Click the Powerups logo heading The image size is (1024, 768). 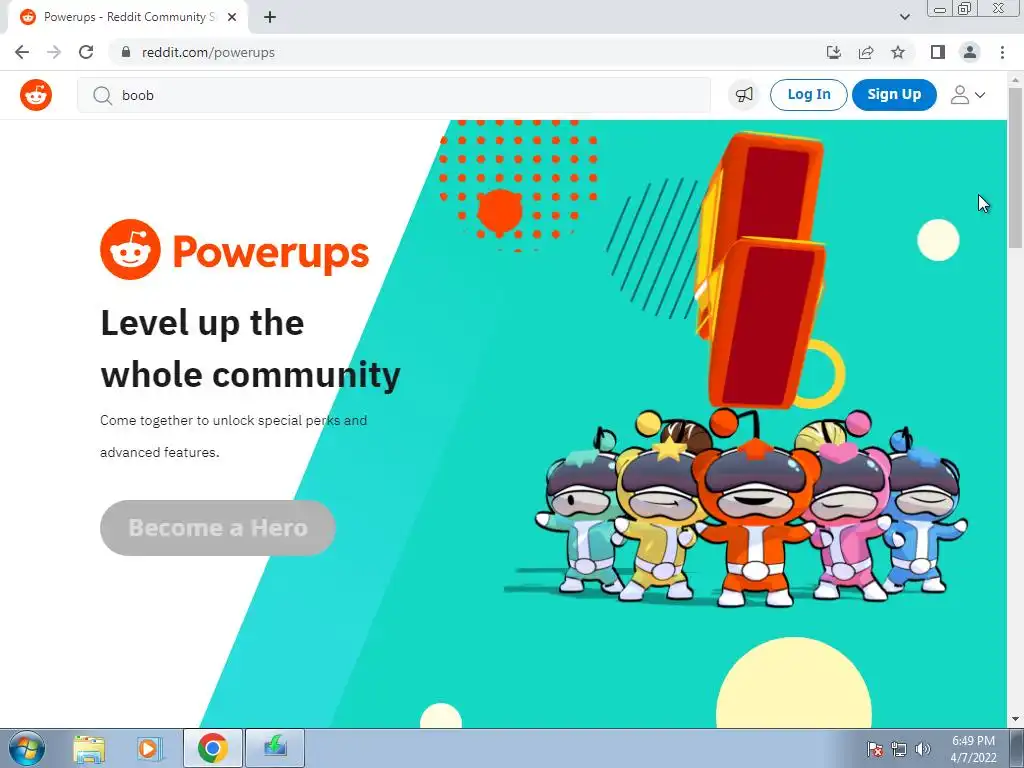234,250
